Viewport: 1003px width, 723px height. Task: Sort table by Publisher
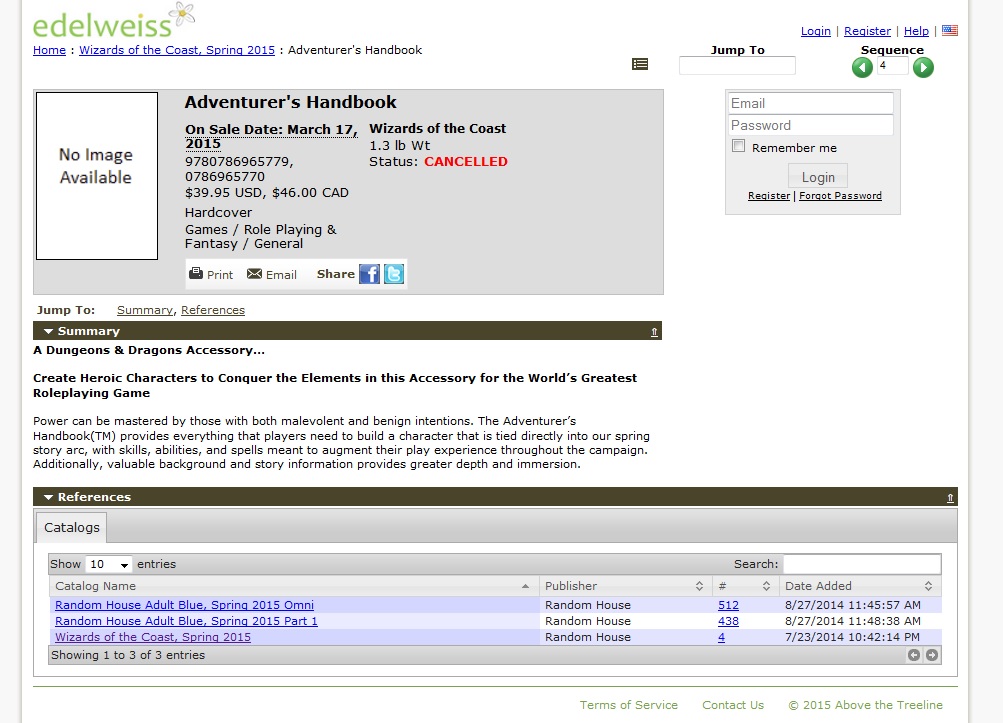(x=624, y=586)
